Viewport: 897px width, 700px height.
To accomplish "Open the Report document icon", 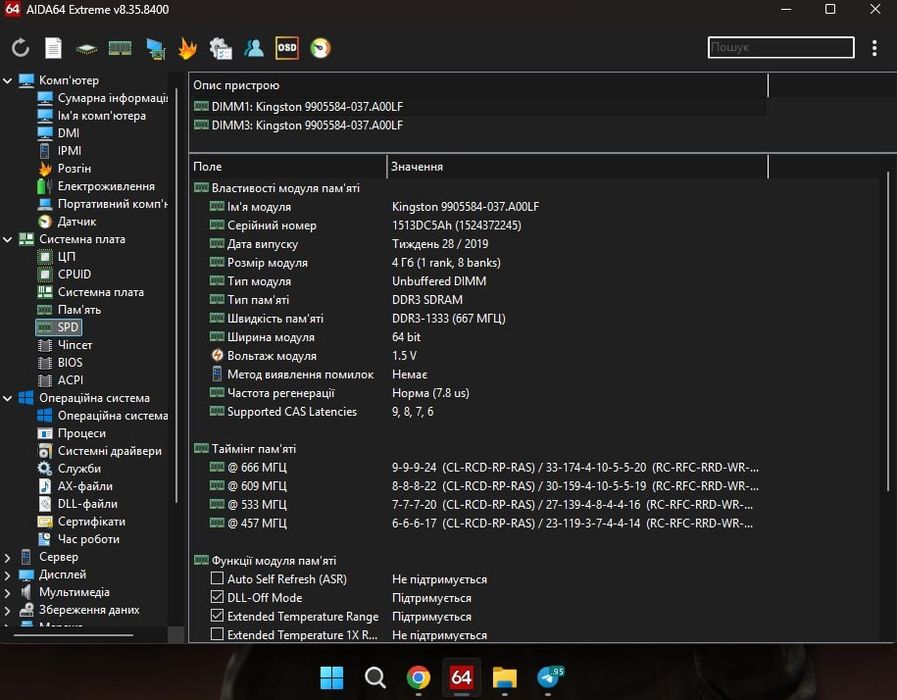I will point(53,48).
